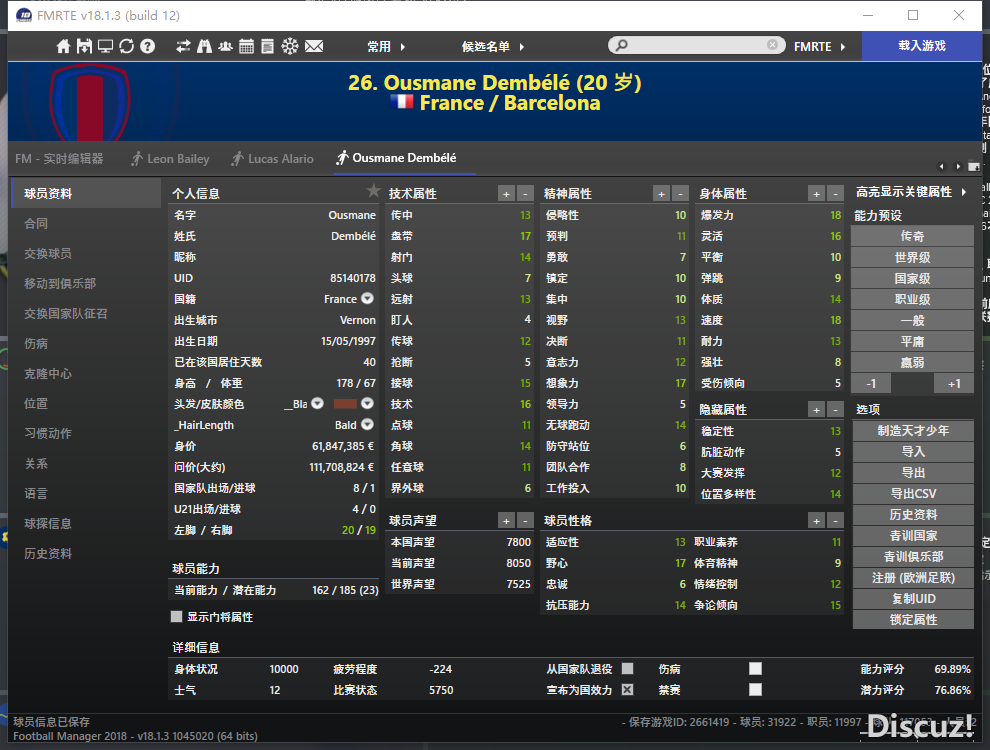This screenshot has height=750, width=990.
Task: Click the 复制UID button
Action: pyautogui.click(x=913, y=598)
